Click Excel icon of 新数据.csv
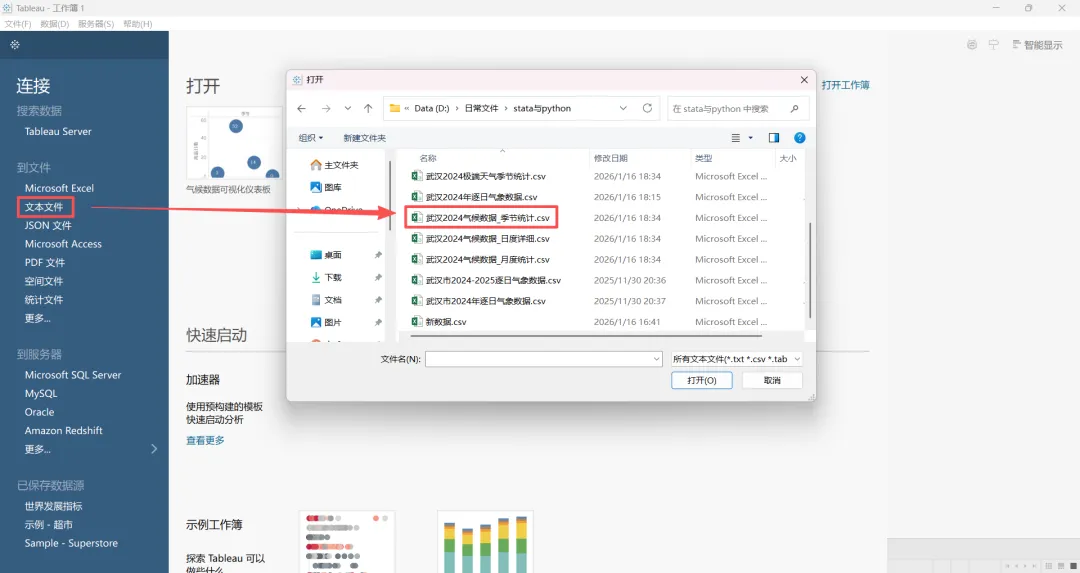Screen dimensions: 1080x573 click(x=416, y=322)
